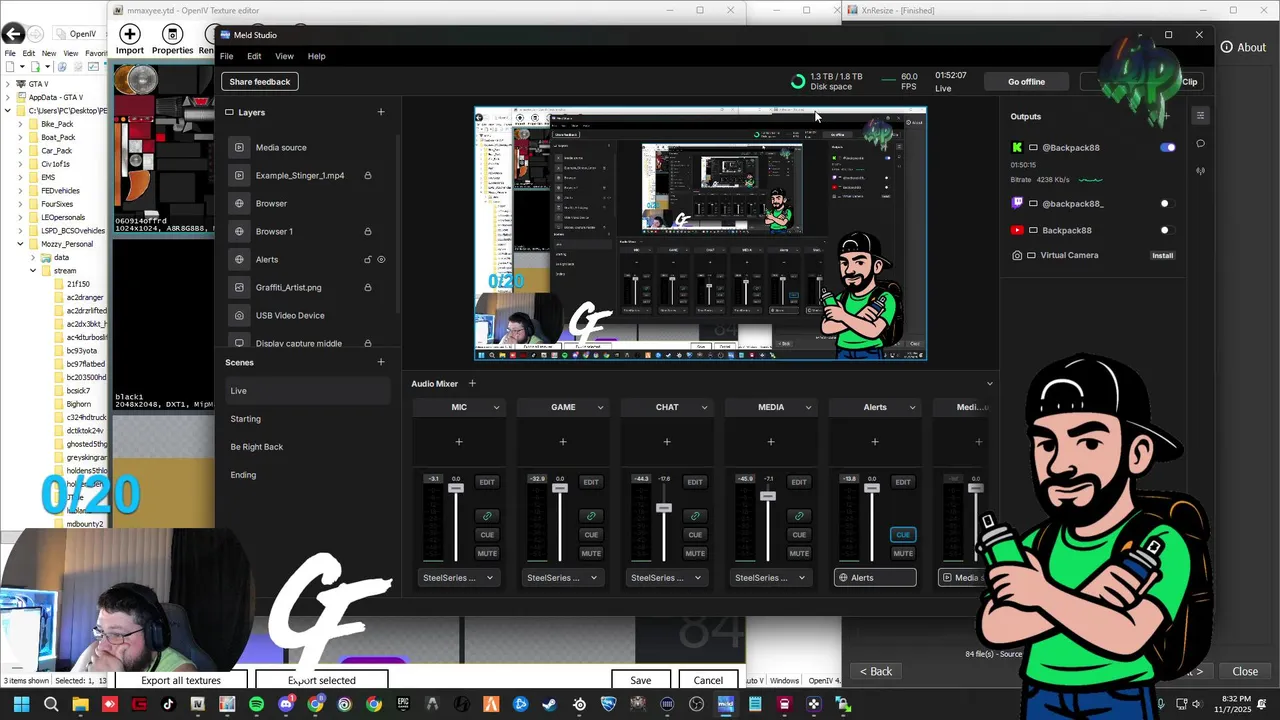Open the Edit menu in Meld Studio

tap(254, 56)
